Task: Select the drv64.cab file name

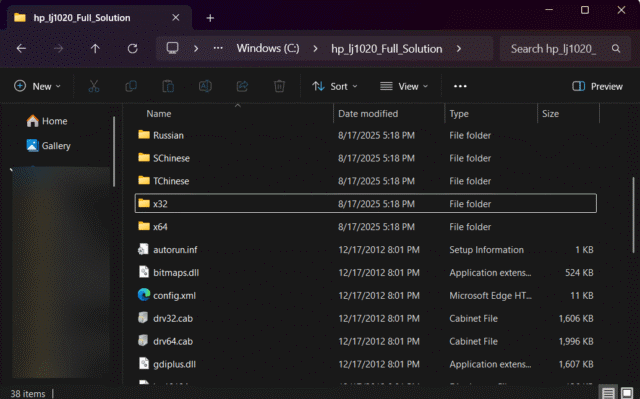Action: click(173, 341)
